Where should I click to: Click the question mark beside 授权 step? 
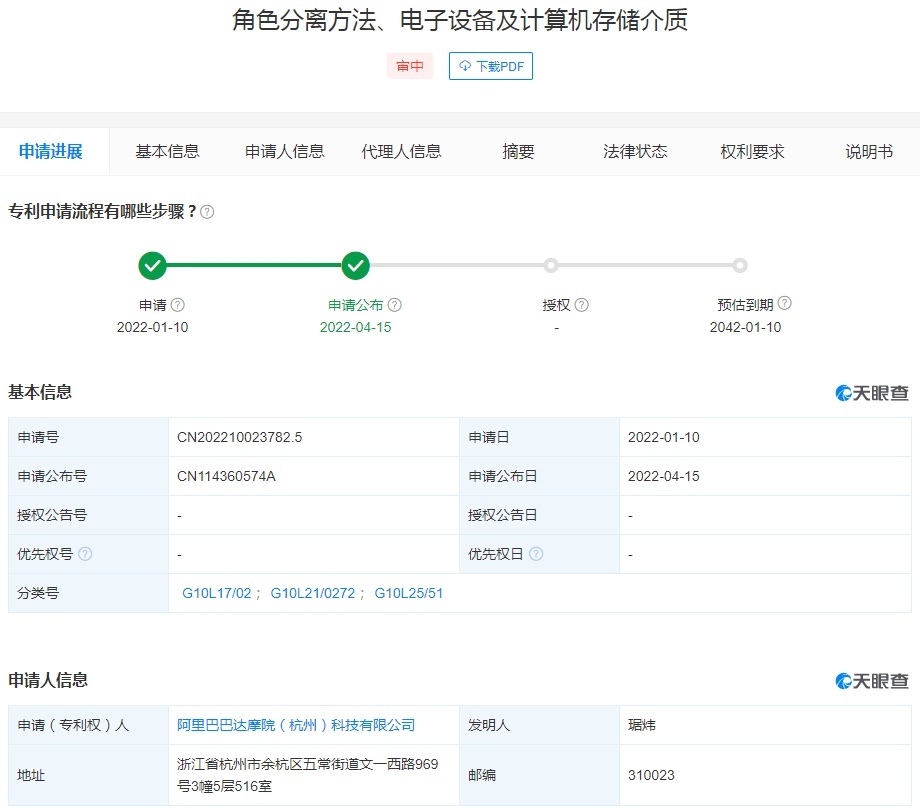tap(582, 305)
